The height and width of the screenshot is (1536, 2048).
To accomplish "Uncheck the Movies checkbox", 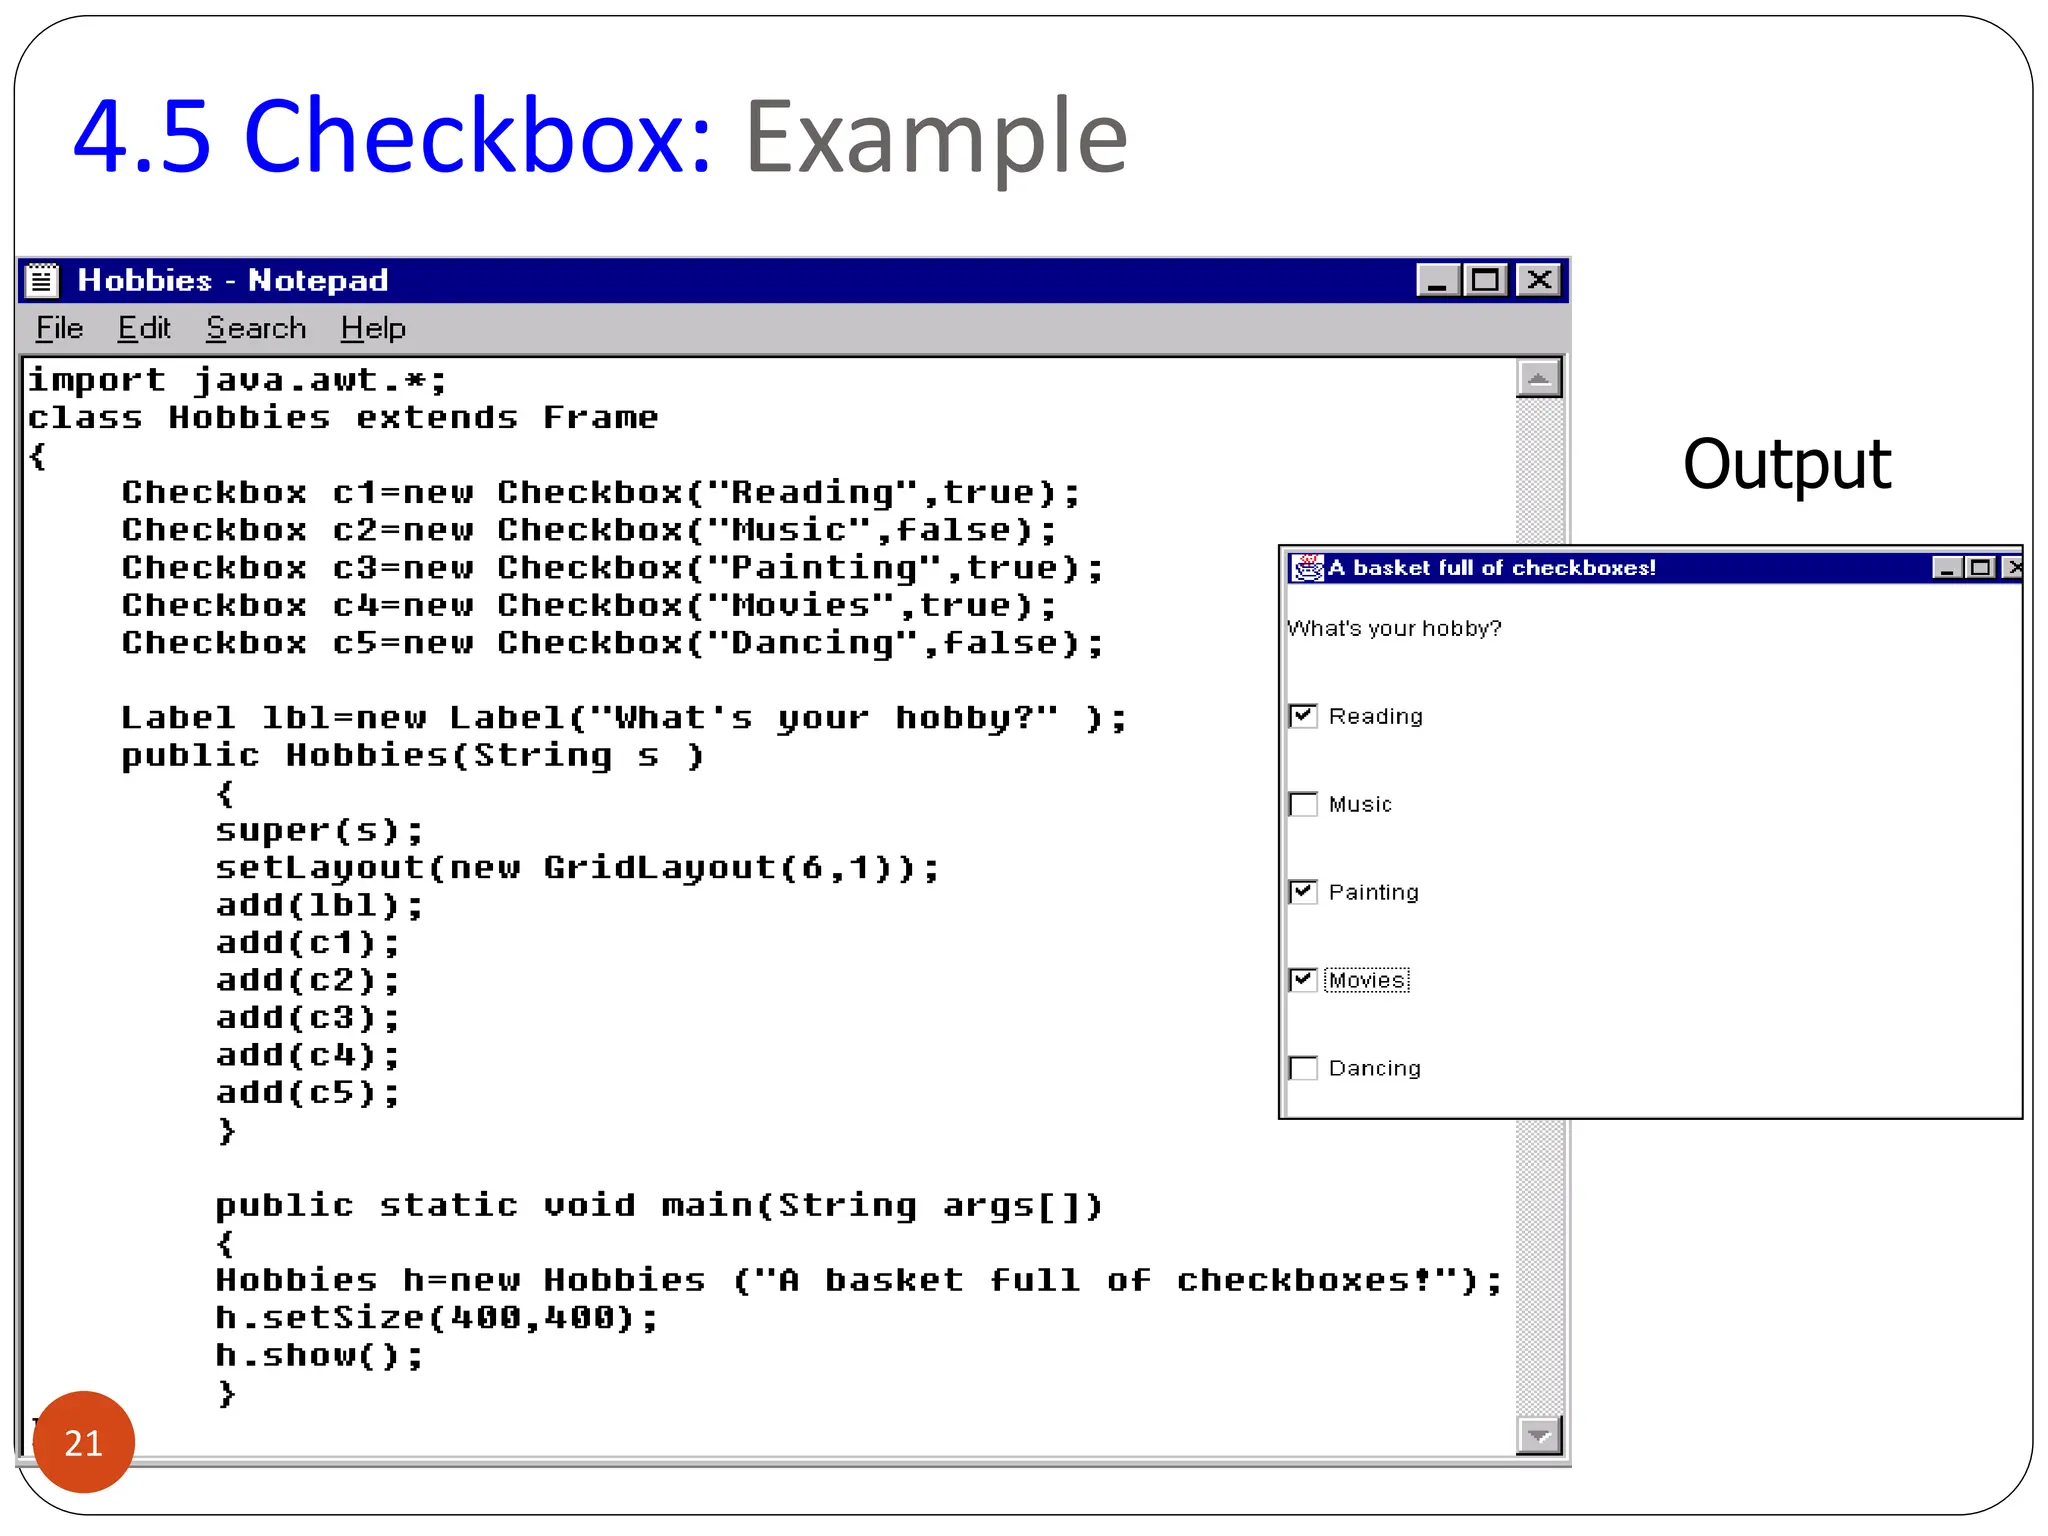I will coord(1303,980).
